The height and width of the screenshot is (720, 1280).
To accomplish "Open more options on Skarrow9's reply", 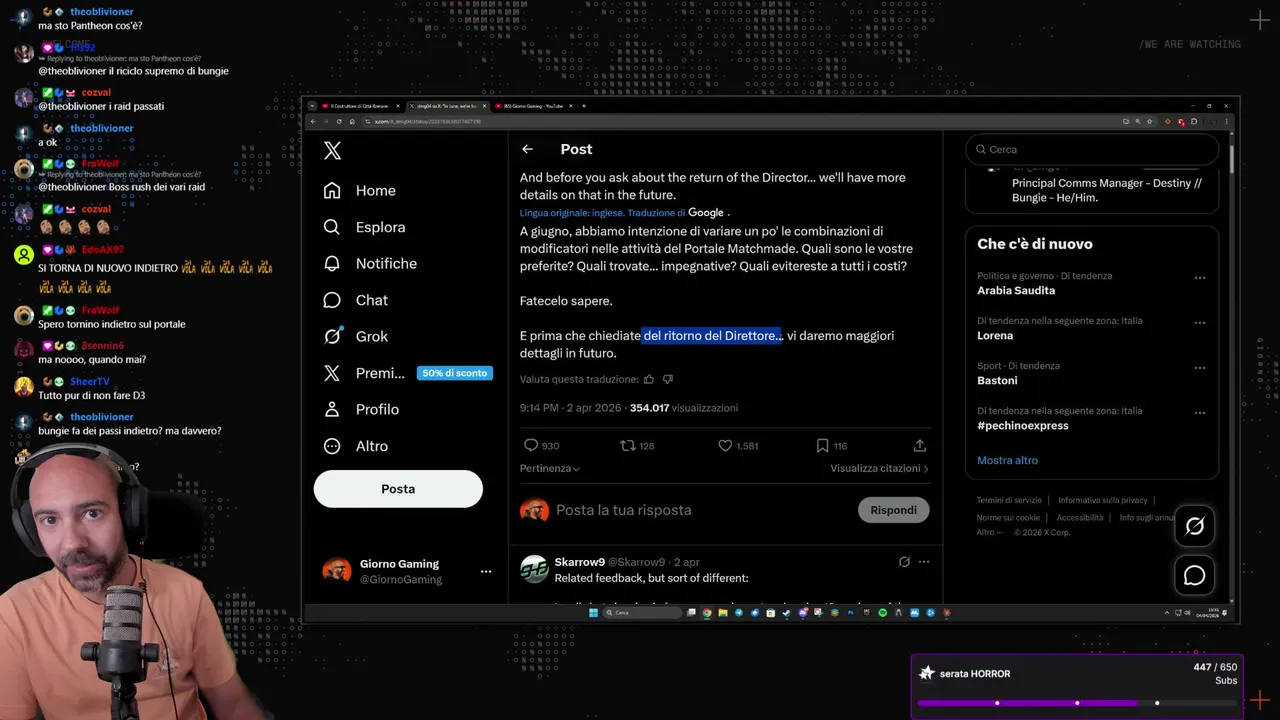I will click(x=924, y=562).
